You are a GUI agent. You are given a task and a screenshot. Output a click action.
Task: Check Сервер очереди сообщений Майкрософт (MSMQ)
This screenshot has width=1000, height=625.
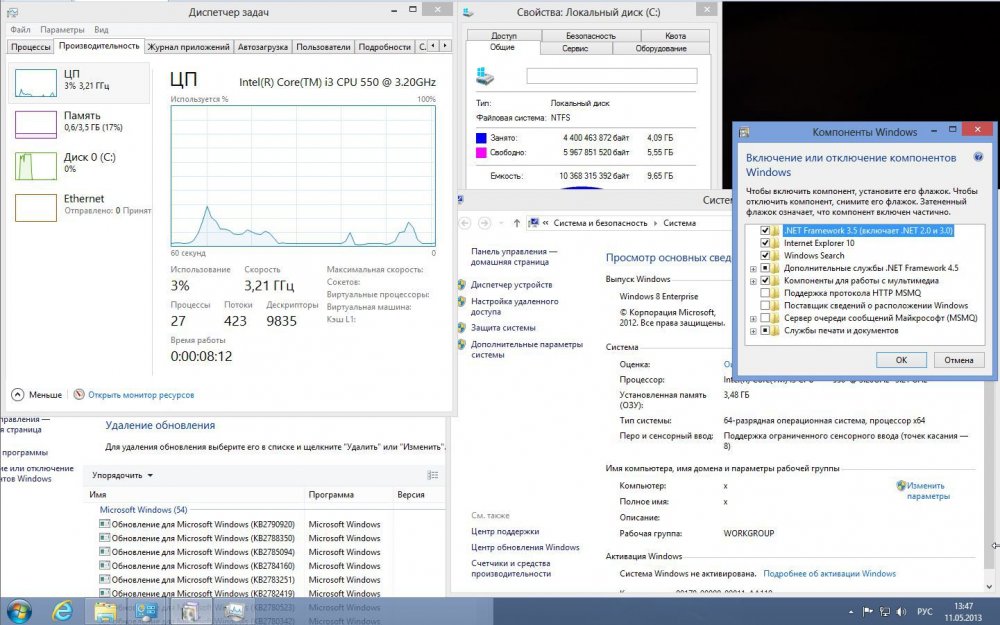click(765, 318)
